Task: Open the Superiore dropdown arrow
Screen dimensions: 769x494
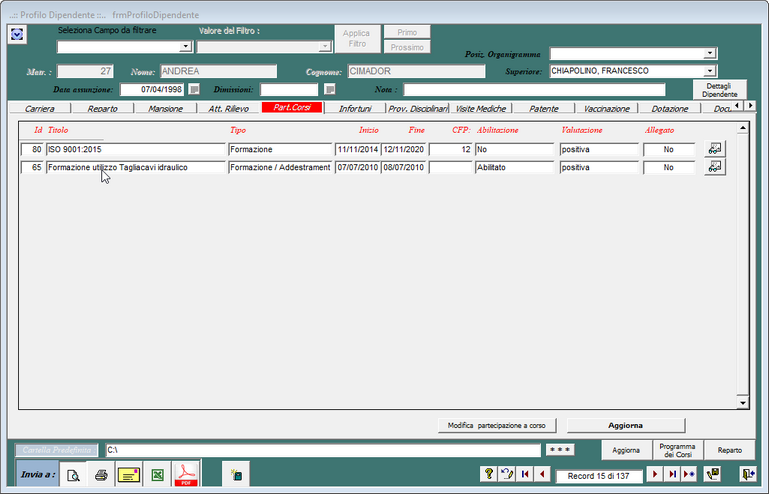Action: [x=710, y=71]
